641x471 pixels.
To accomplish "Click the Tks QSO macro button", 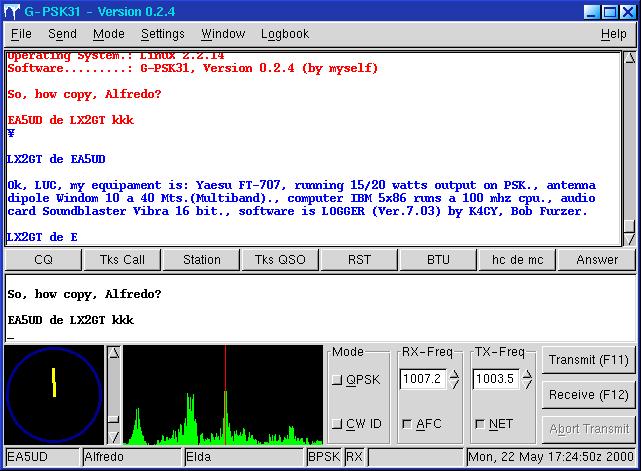I will tap(280, 259).
